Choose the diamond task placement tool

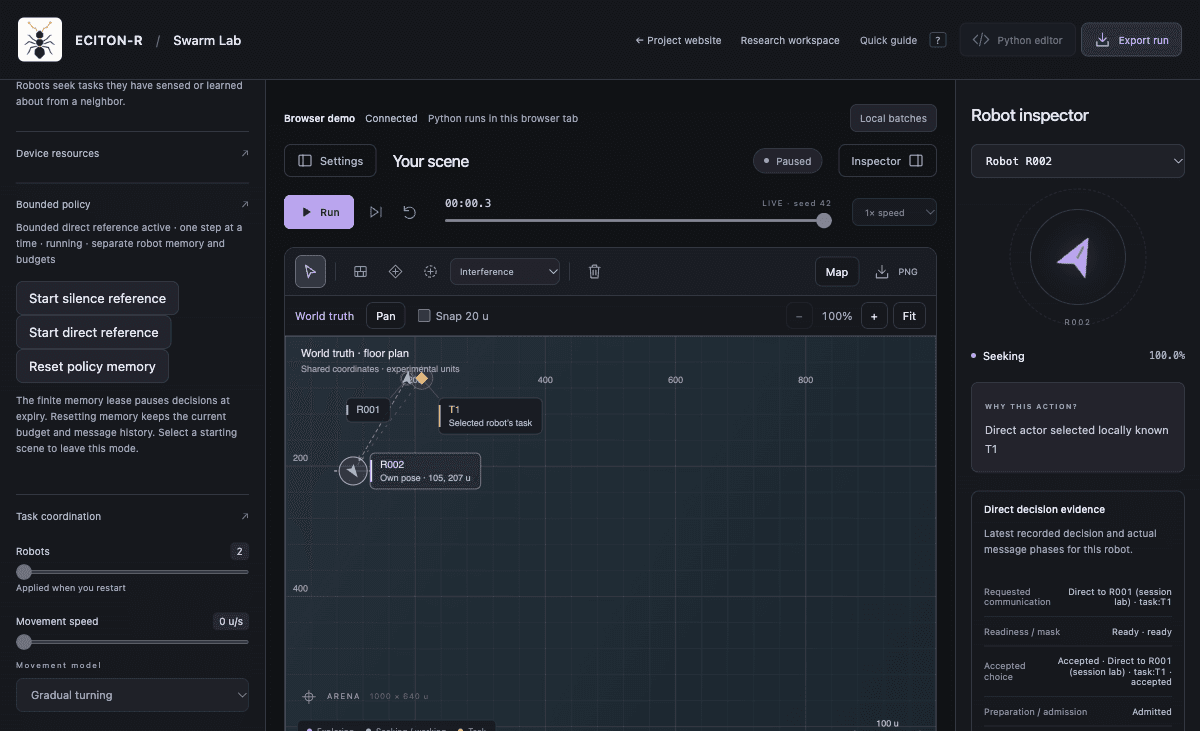[x=395, y=271]
